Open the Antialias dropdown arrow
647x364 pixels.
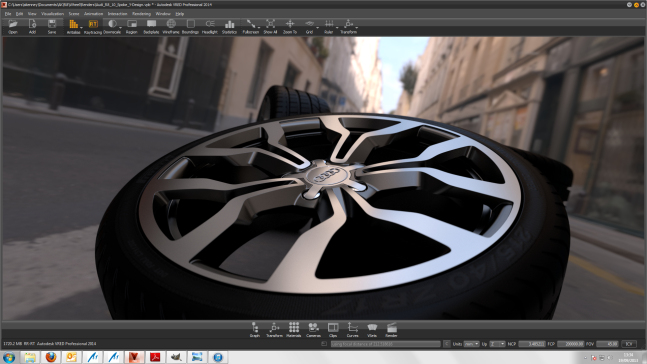click(x=81, y=28)
